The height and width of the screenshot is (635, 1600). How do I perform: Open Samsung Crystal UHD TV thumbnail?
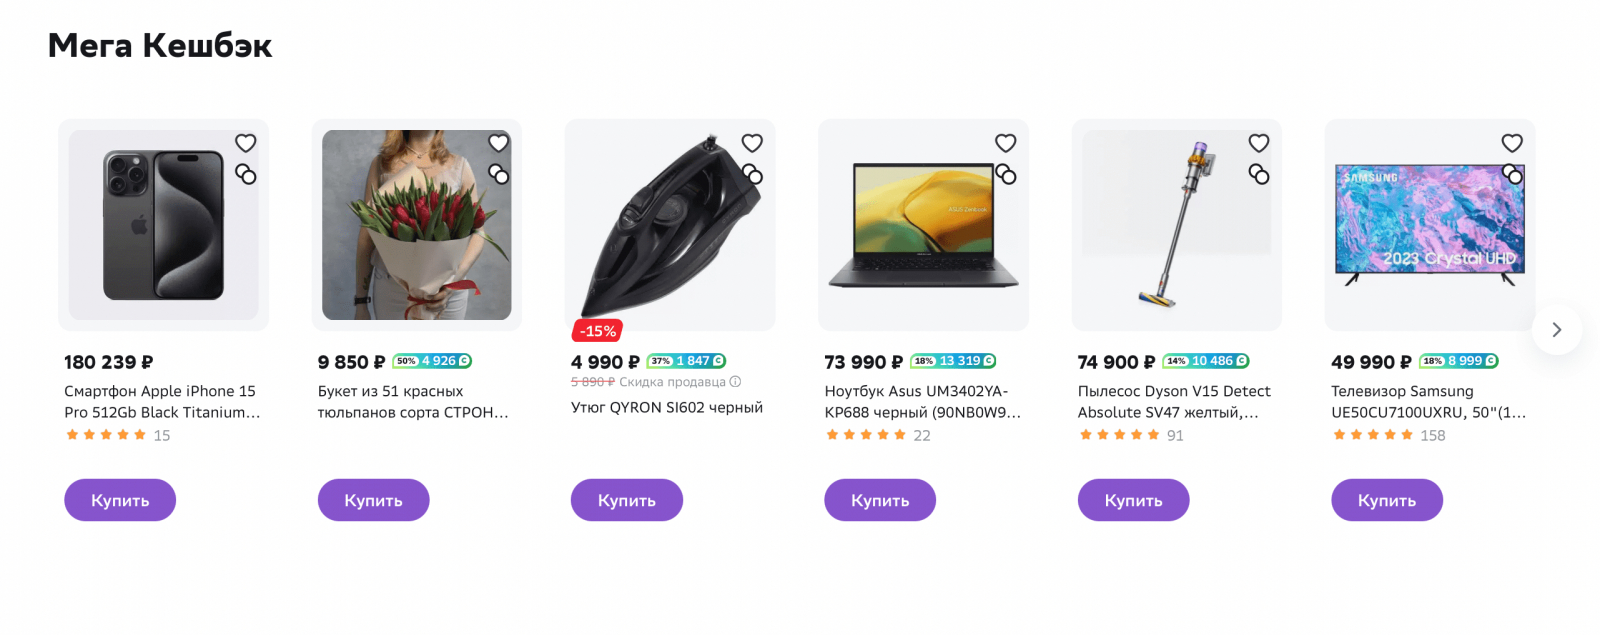pyautogui.click(x=1429, y=225)
